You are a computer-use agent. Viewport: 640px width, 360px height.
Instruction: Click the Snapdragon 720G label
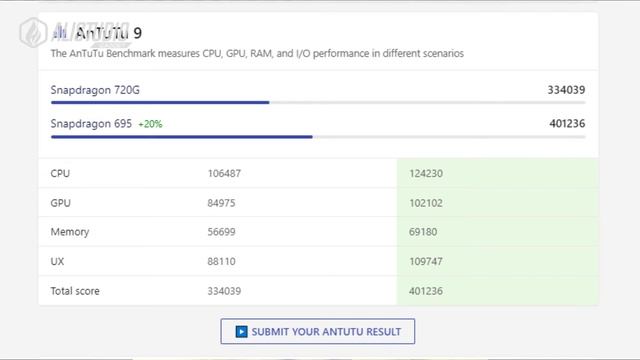(95, 90)
